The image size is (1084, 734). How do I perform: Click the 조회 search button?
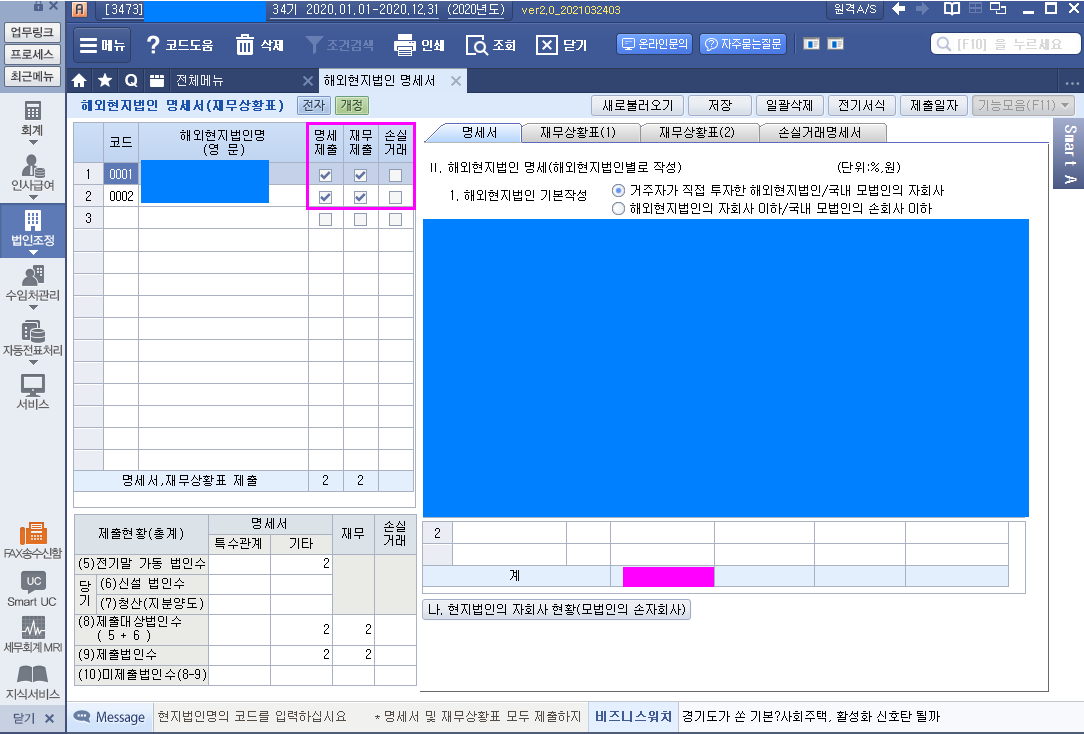click(x=491, y=45)
